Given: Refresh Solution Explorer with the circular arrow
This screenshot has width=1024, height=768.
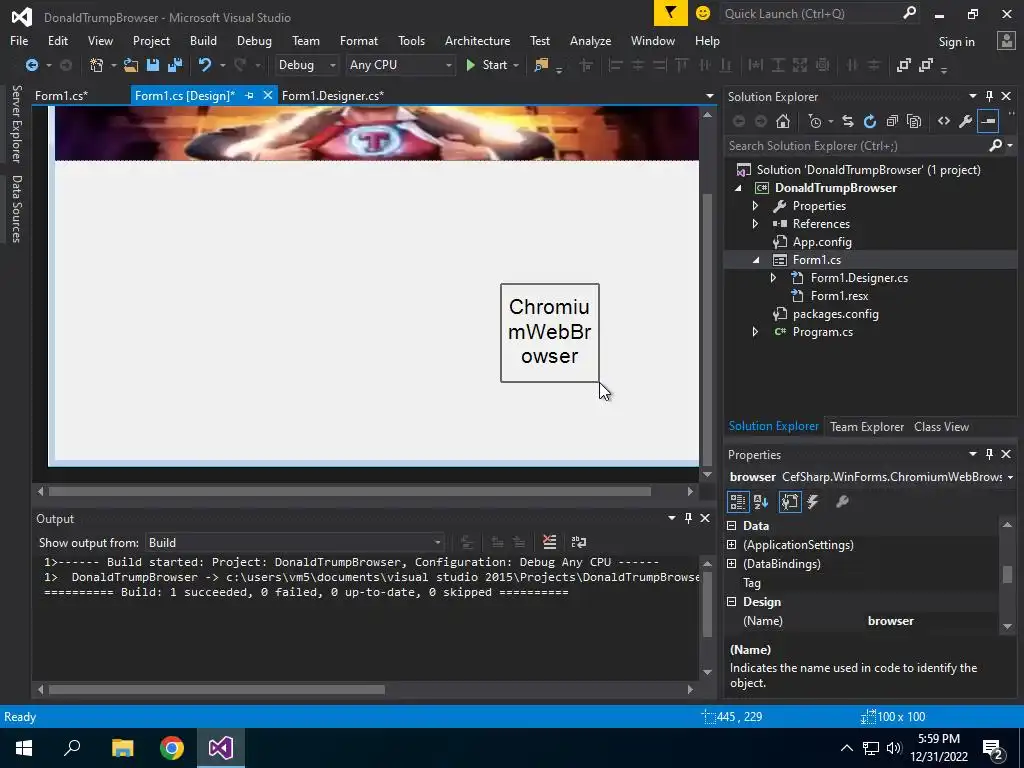Looking at the screenshot, I should (x=870, y=121).
